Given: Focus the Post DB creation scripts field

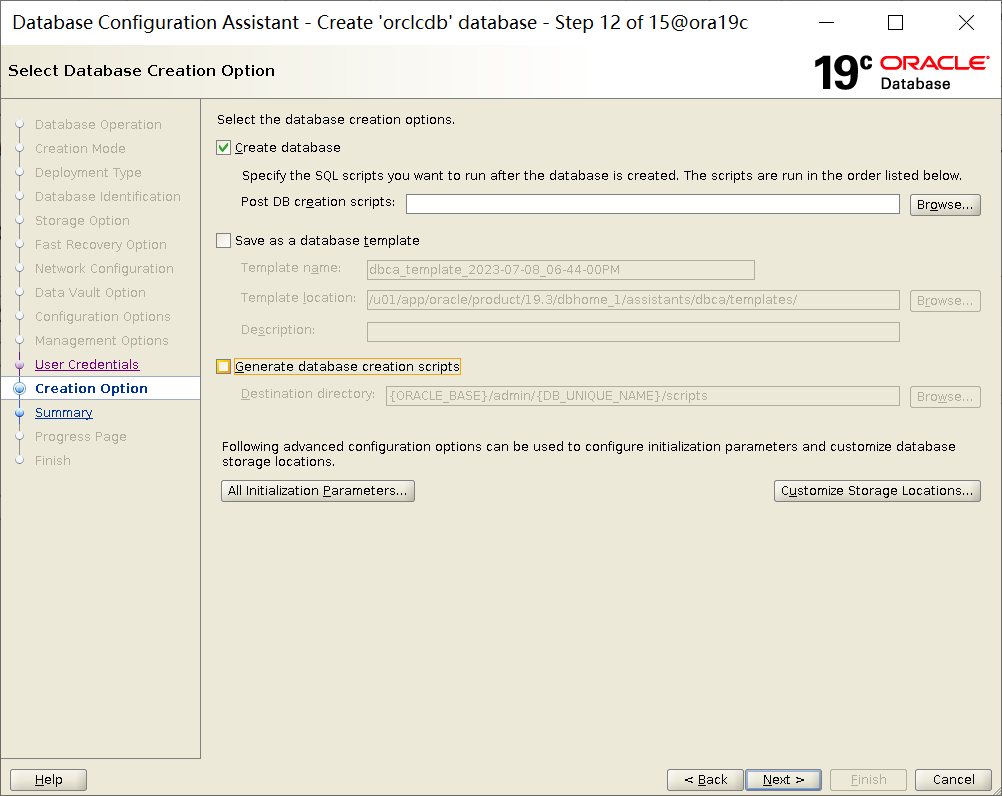Looking at the screenshot, I should pyautogui.click(x=652, y=204).
